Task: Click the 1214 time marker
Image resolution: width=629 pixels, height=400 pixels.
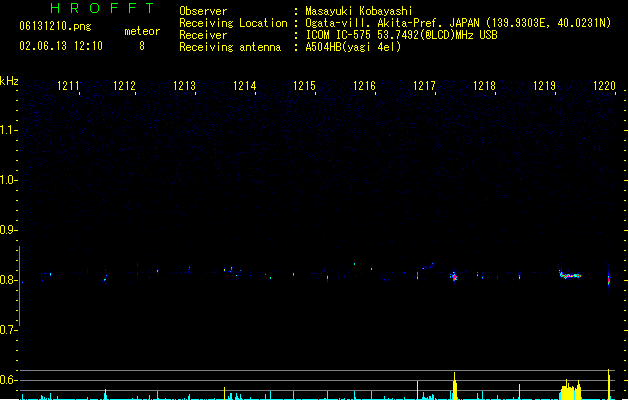Action: coord(245,86)
